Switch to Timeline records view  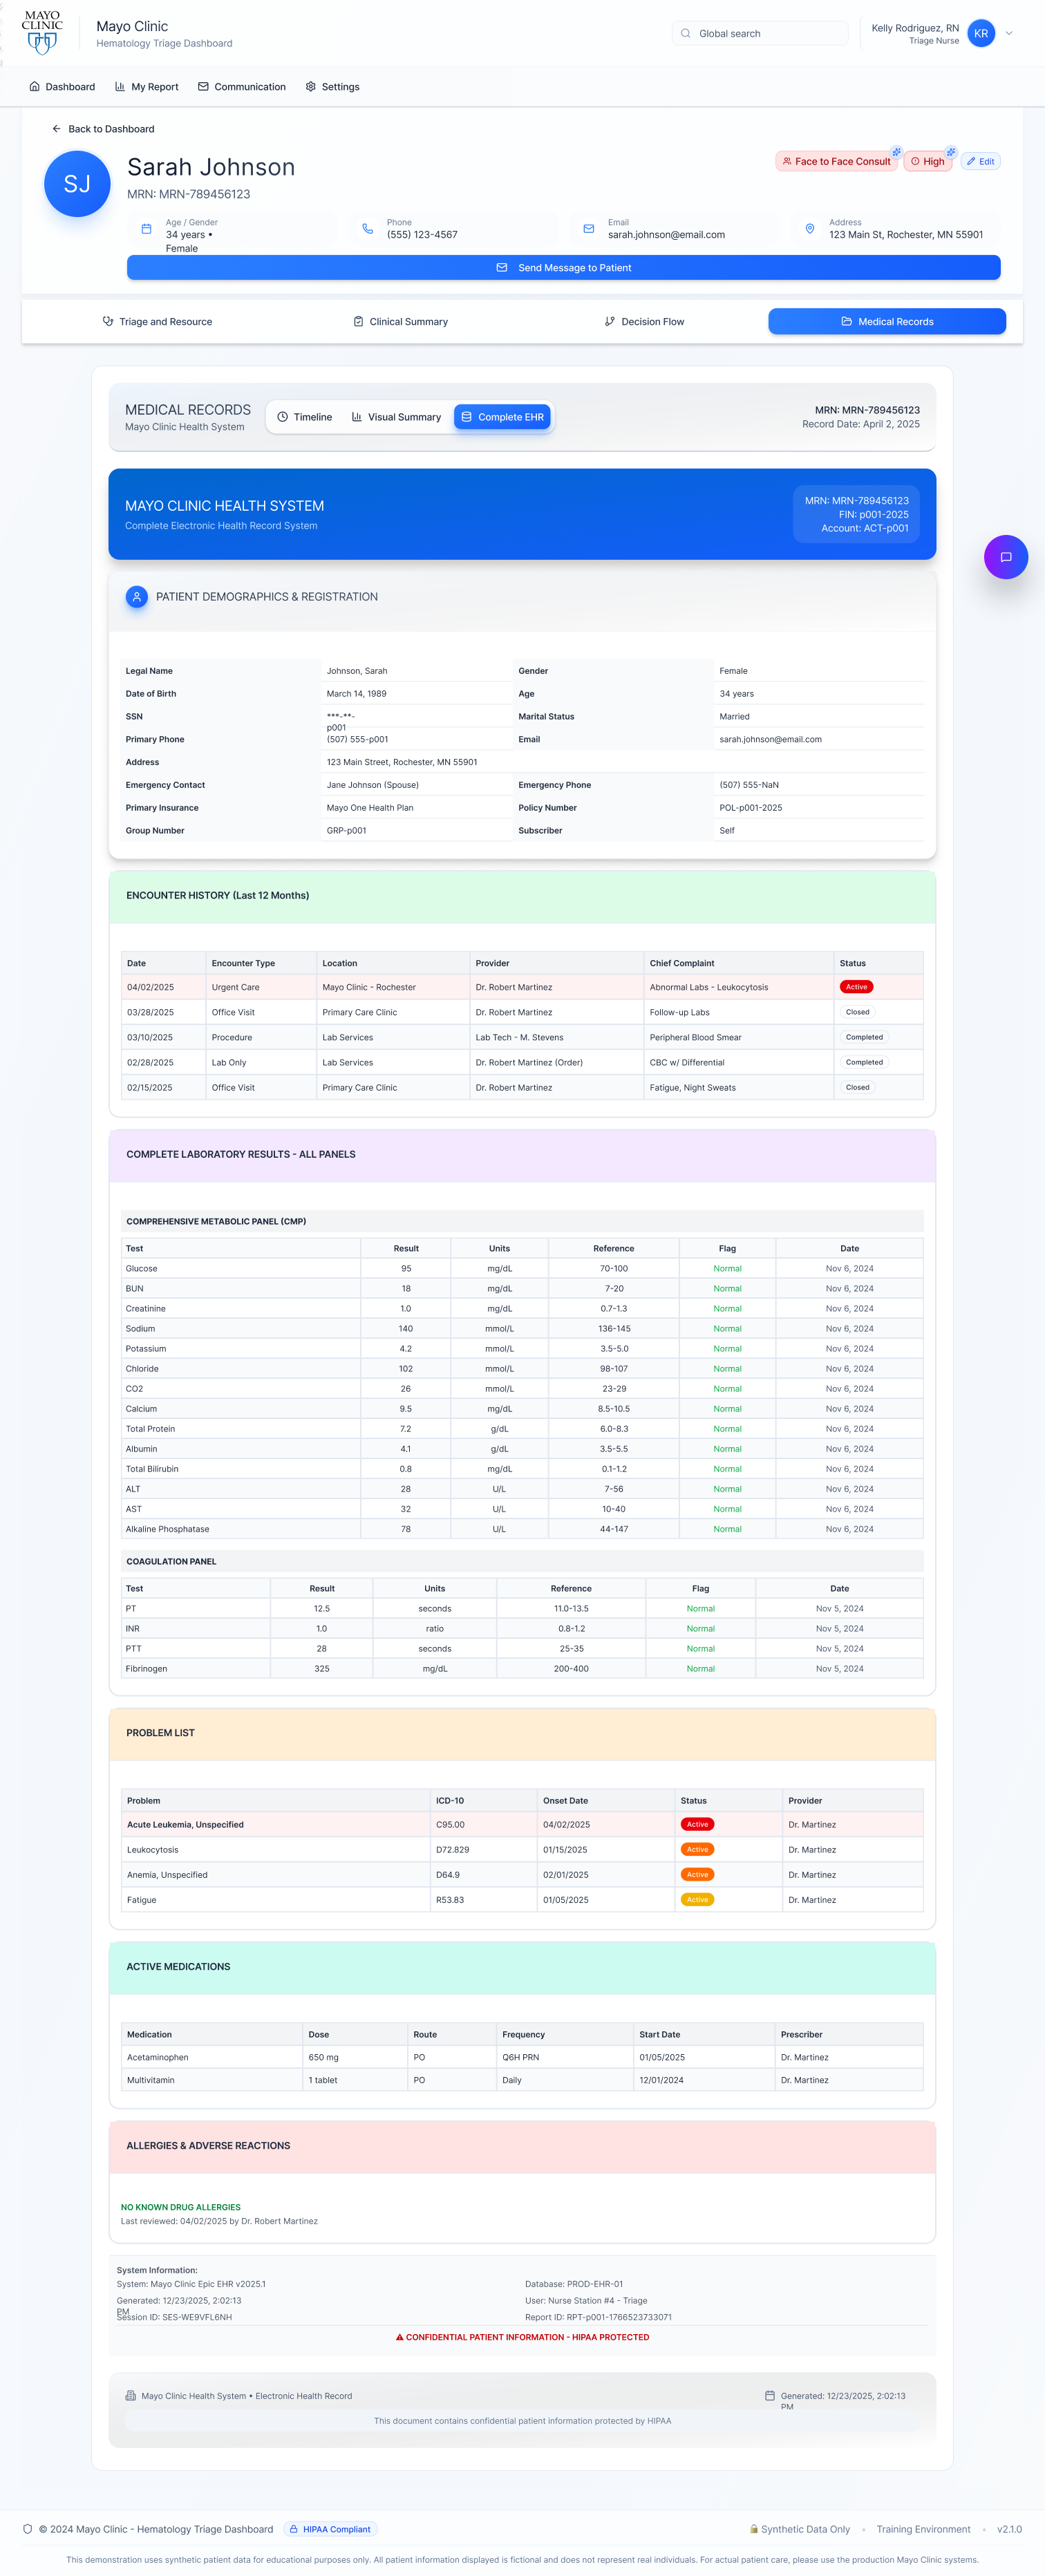304,417
